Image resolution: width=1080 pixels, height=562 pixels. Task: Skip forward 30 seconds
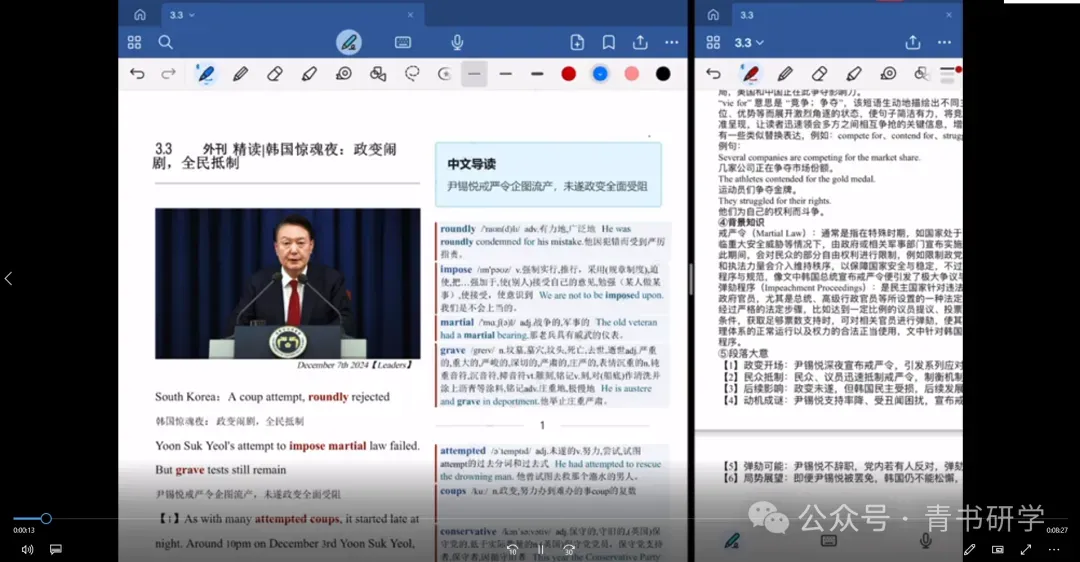(x=569, y=550)
